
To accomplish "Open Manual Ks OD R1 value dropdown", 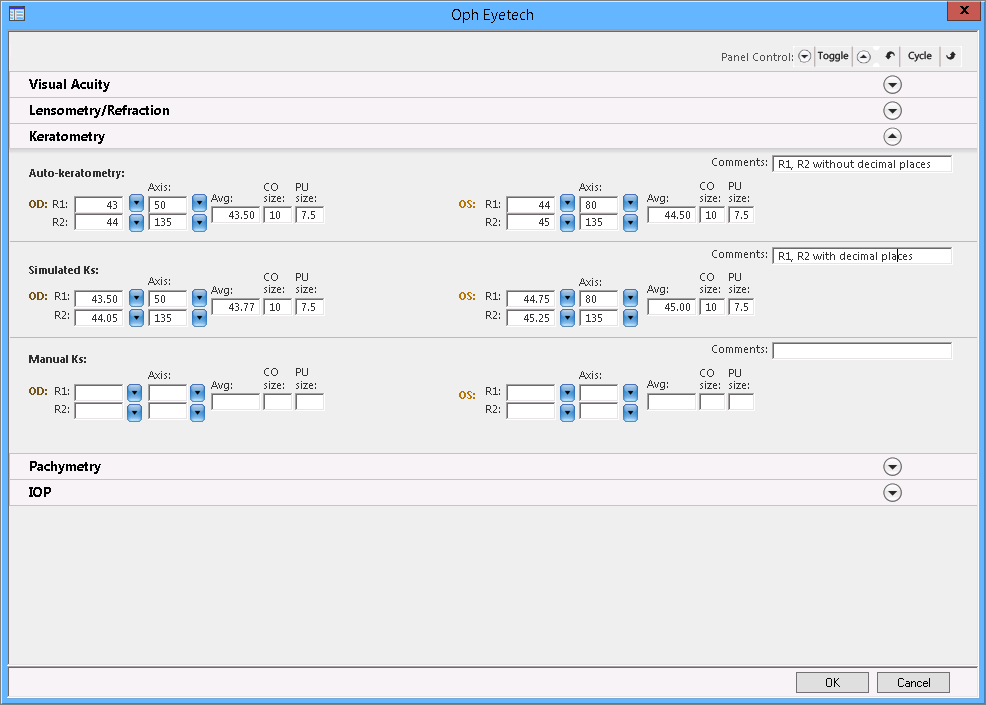I will coord(134,393).
